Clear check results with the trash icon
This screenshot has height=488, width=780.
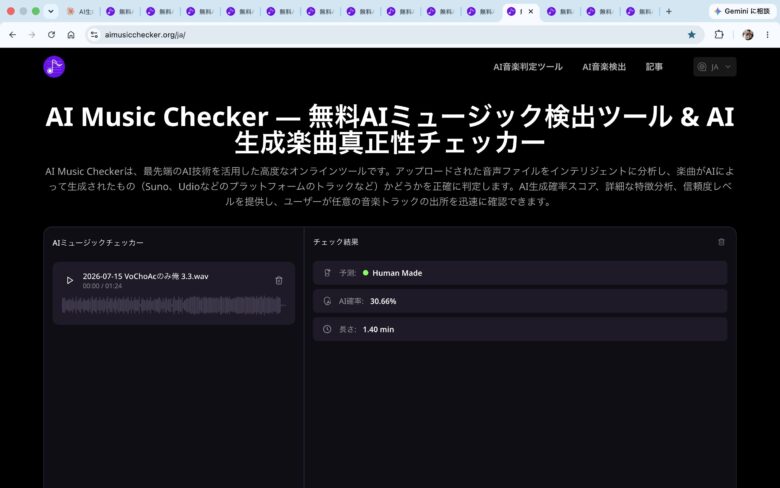point(721,242)
